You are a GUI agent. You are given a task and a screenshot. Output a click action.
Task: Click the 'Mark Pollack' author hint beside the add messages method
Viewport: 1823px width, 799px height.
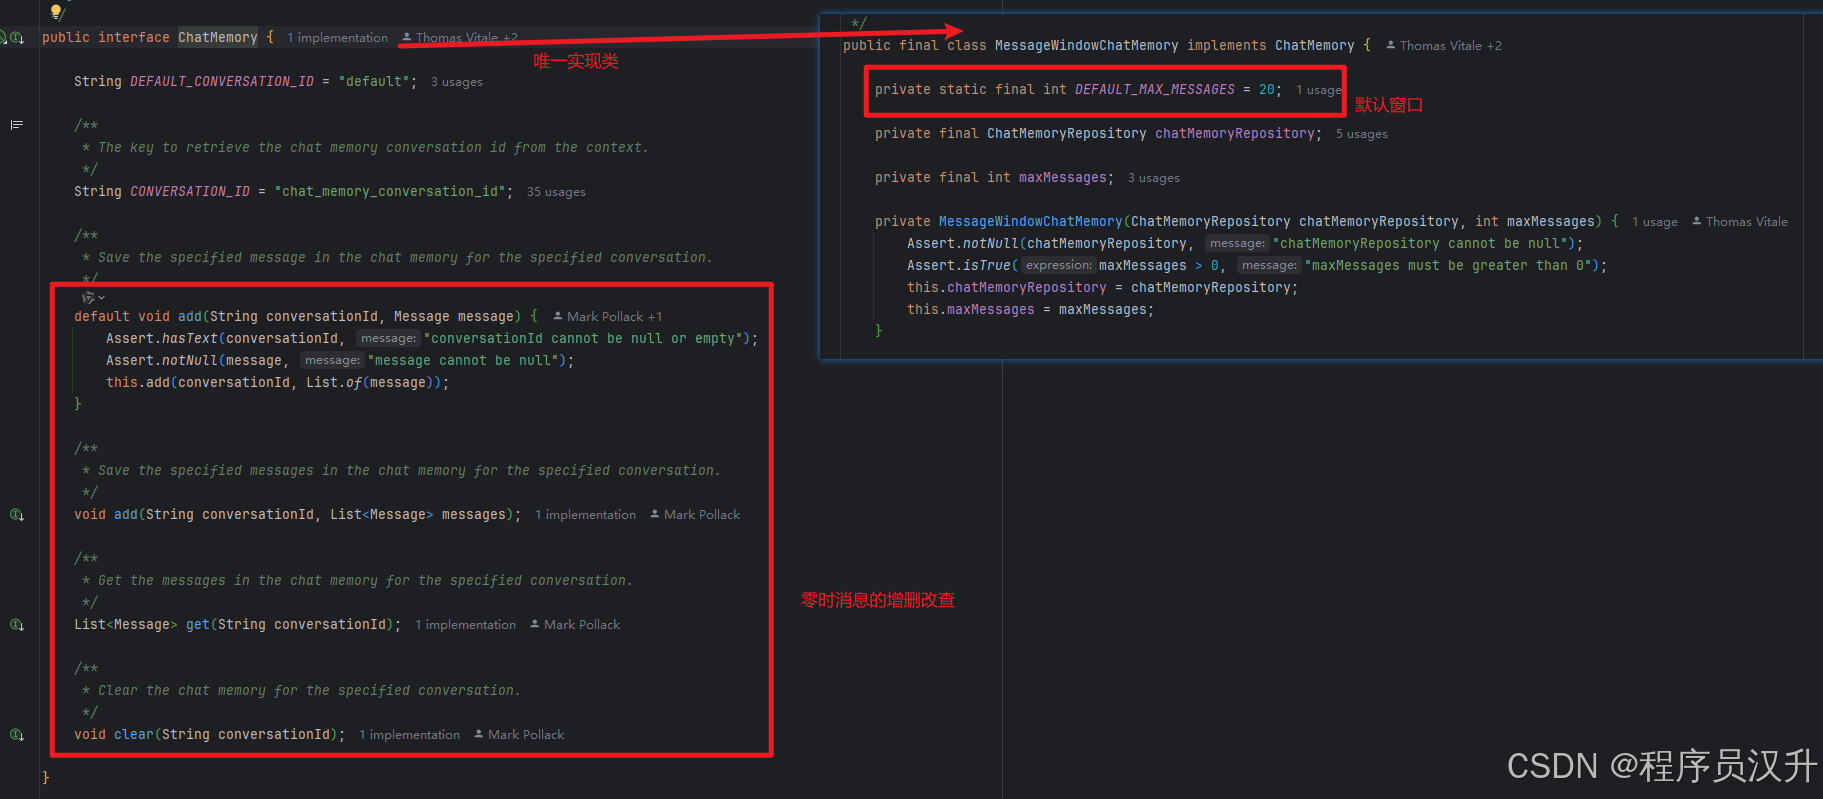click(x=695, y=515)
